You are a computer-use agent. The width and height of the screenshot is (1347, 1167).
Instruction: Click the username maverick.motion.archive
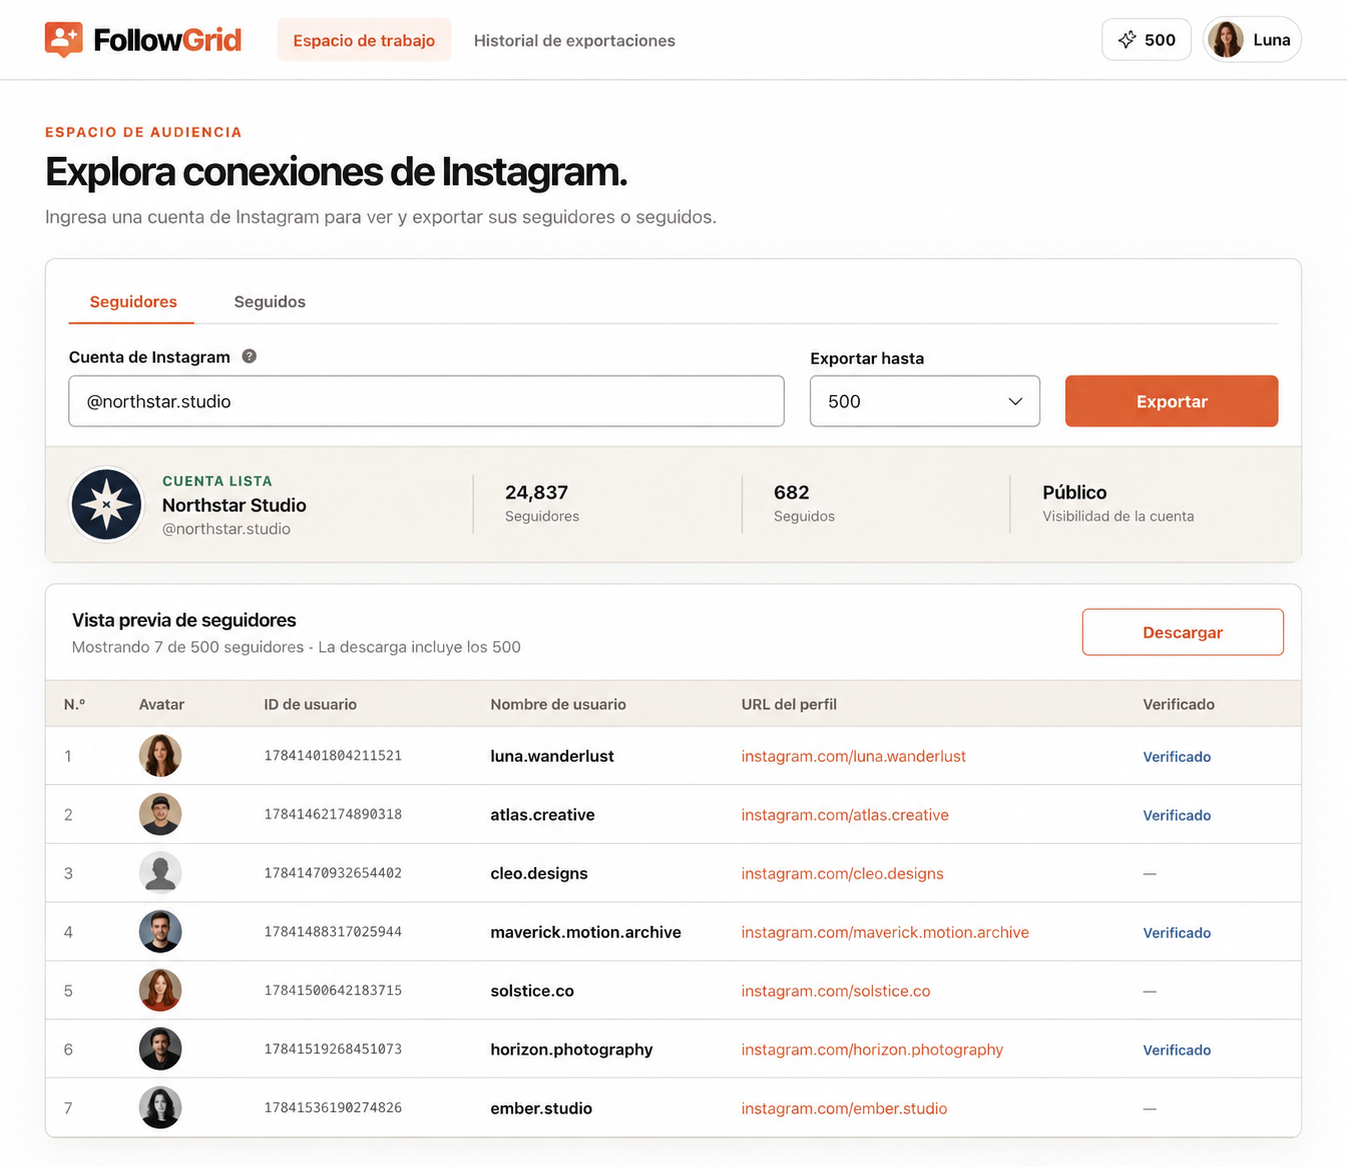point(586,932)
